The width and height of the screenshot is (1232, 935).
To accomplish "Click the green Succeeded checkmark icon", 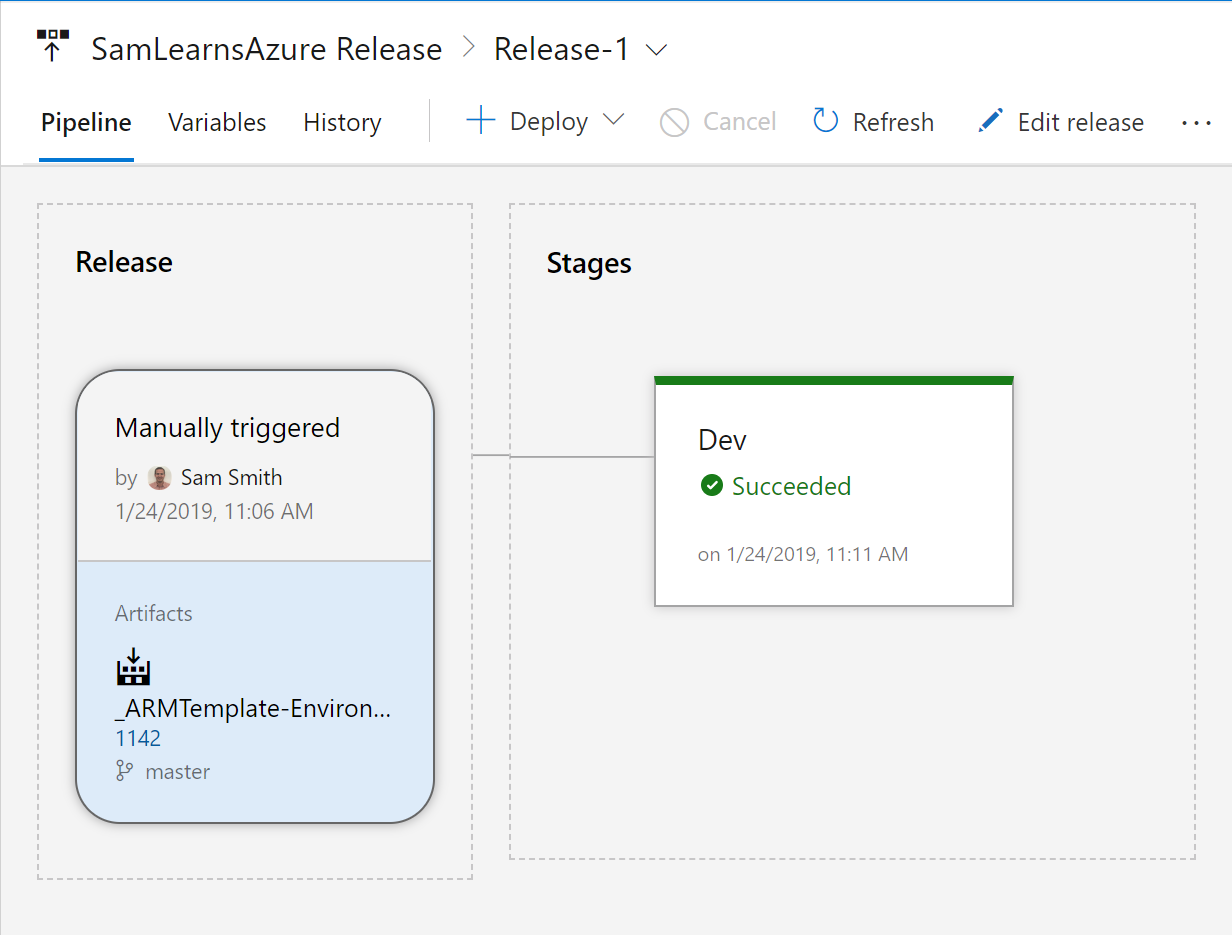I will pyautogui.click(x=712, y=487).
